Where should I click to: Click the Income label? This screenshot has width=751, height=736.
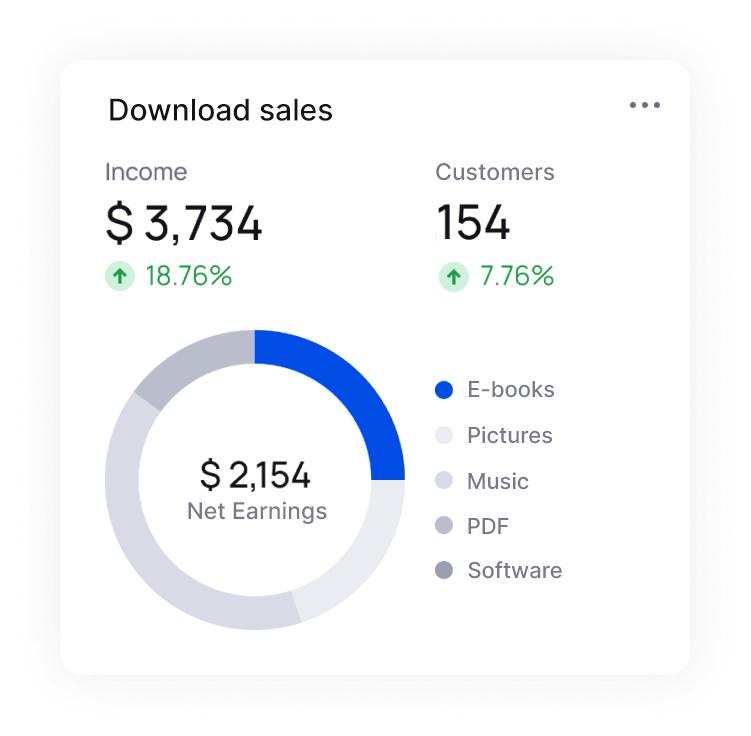point(146,172)
